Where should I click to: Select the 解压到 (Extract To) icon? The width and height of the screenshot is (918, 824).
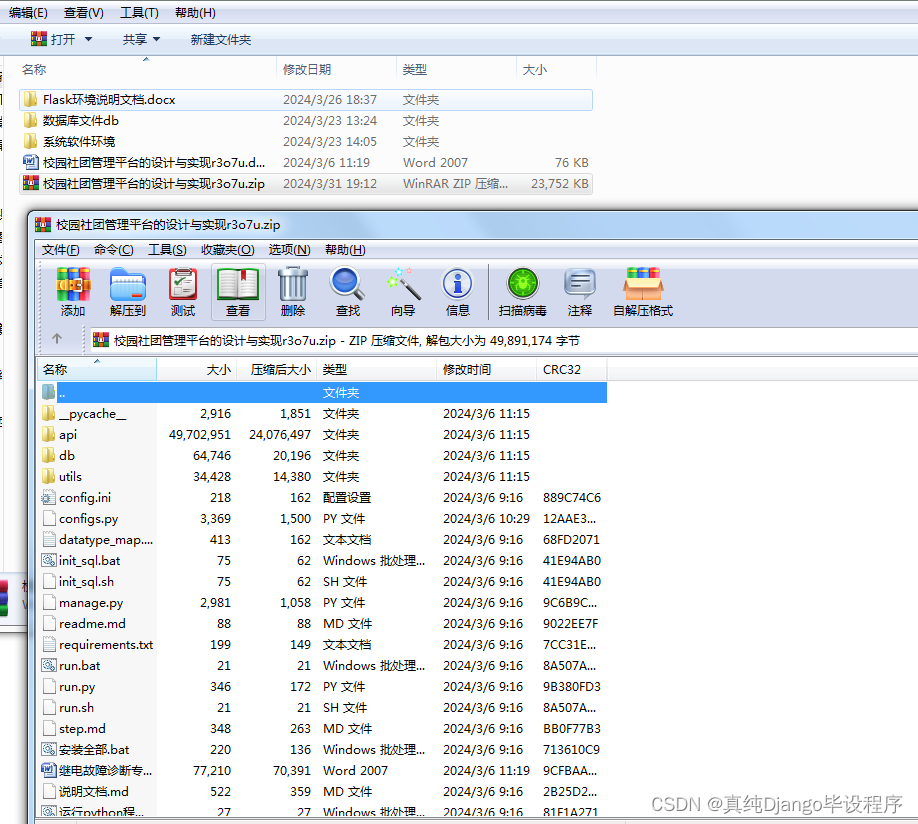pyautogui.click(x=128, y=291)
